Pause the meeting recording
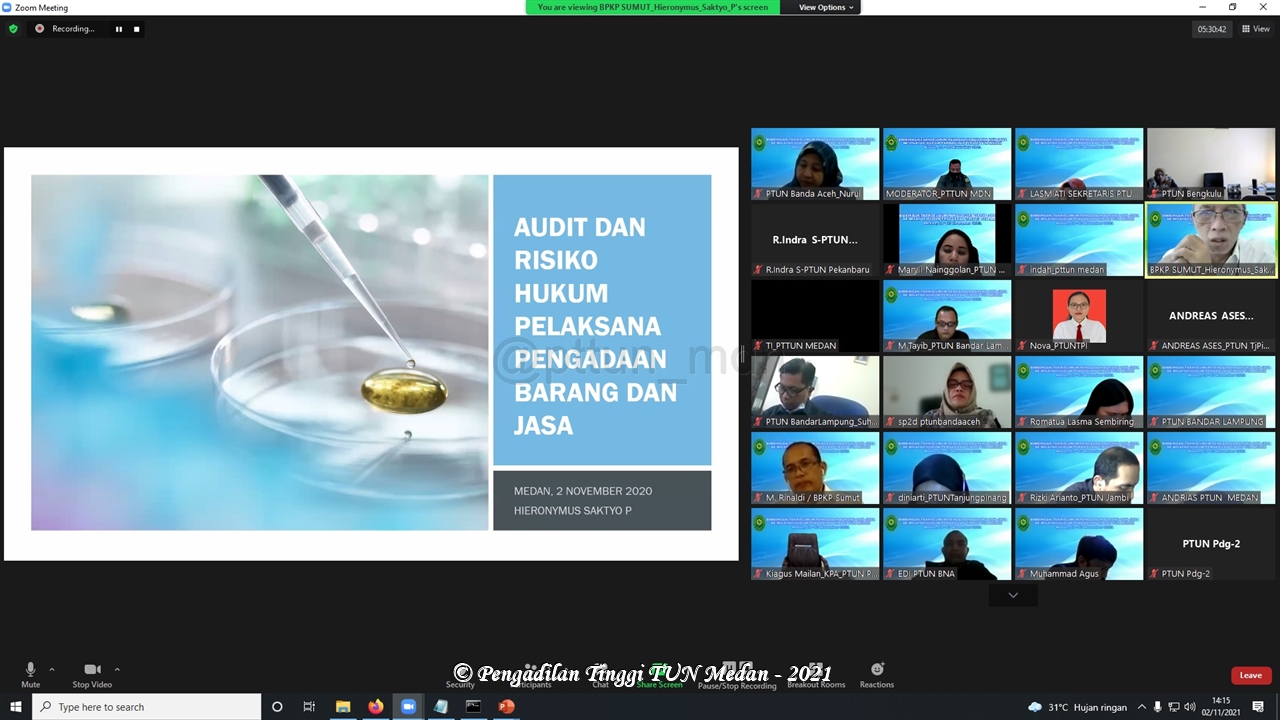1280x720 pixels. point(118,29)
